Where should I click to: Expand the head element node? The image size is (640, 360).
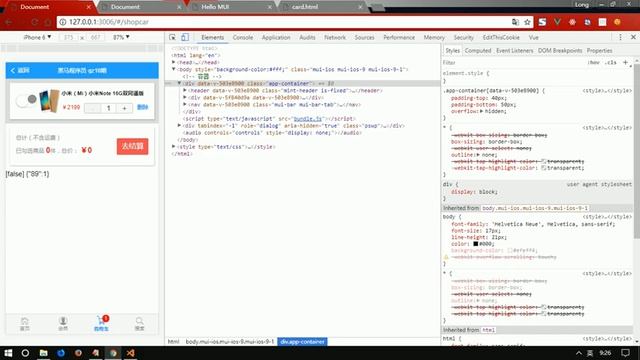click(174, 62)
